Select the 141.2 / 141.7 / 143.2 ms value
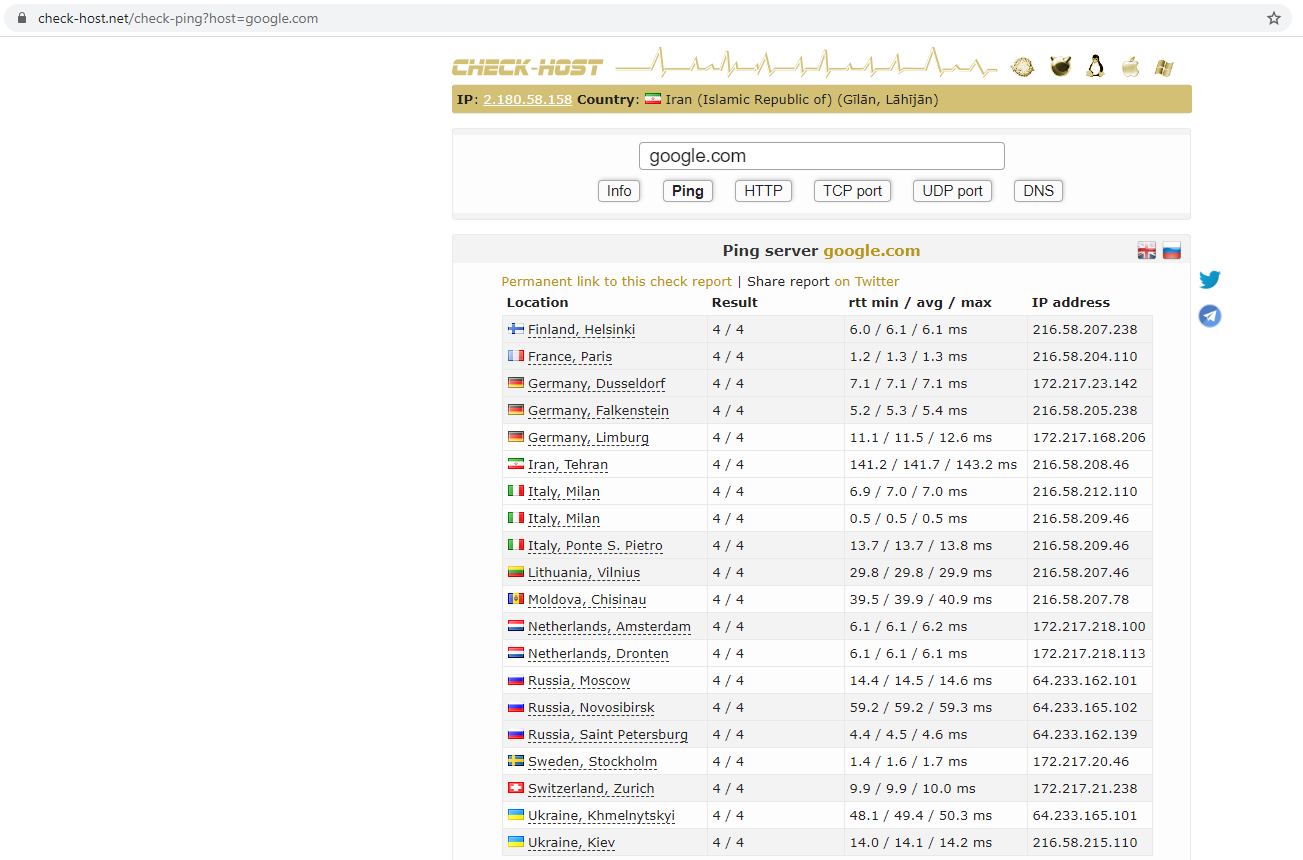 (x=933, y=464)
